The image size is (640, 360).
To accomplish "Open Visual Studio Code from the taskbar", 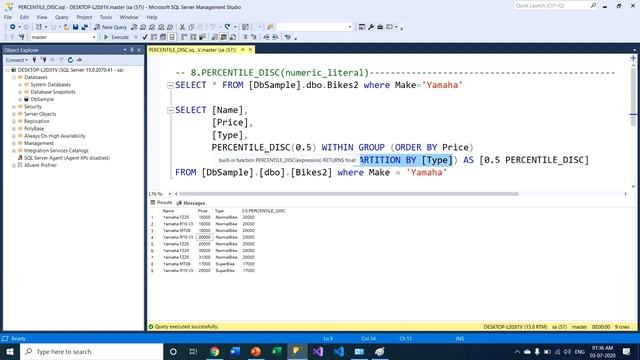I will (x=338, y=351).
